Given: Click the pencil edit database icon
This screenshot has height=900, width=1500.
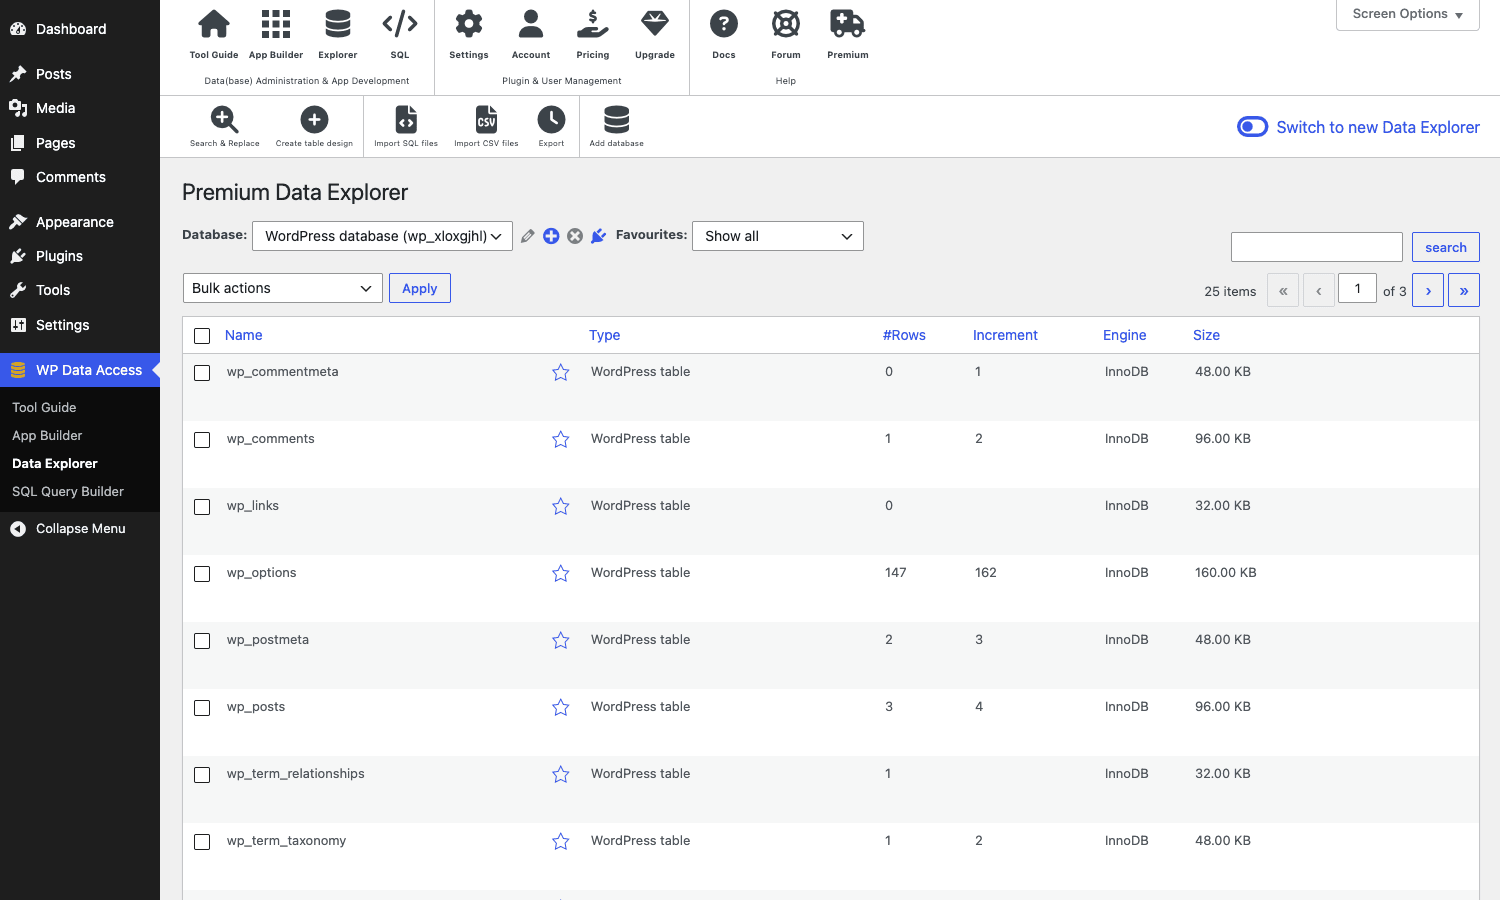Looking at the screenshot, I should [527, 236].
